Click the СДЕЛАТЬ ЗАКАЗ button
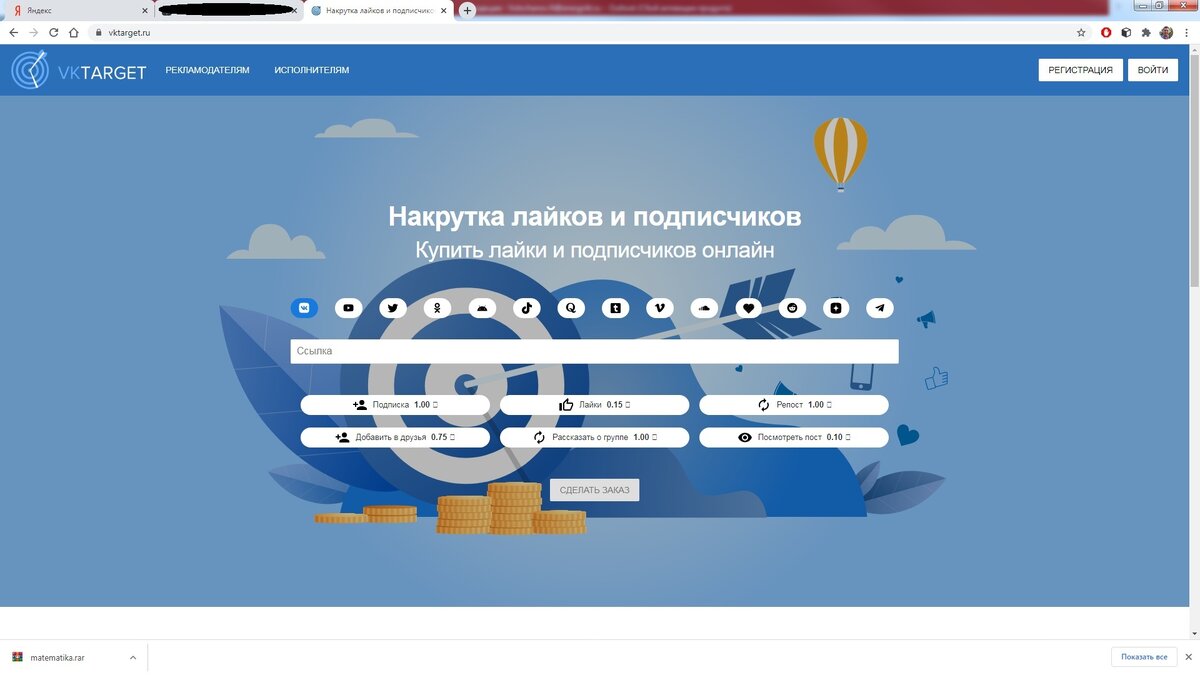Image resolution: width=1200 pixels, height=675 pixels. pos(594,489)
